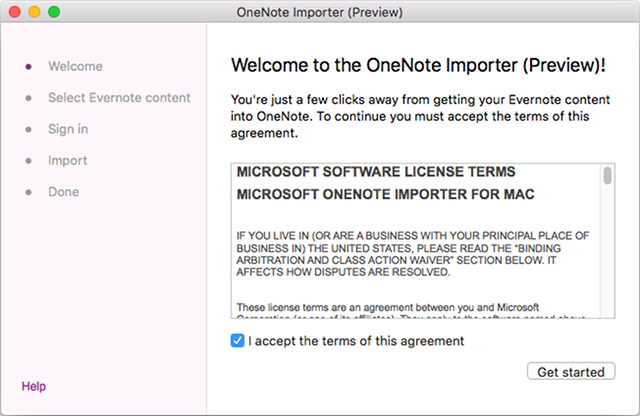This screenshot has height=416, width=640.
Task: Close the OneNote Importer window
Action: tap(15, 12)
